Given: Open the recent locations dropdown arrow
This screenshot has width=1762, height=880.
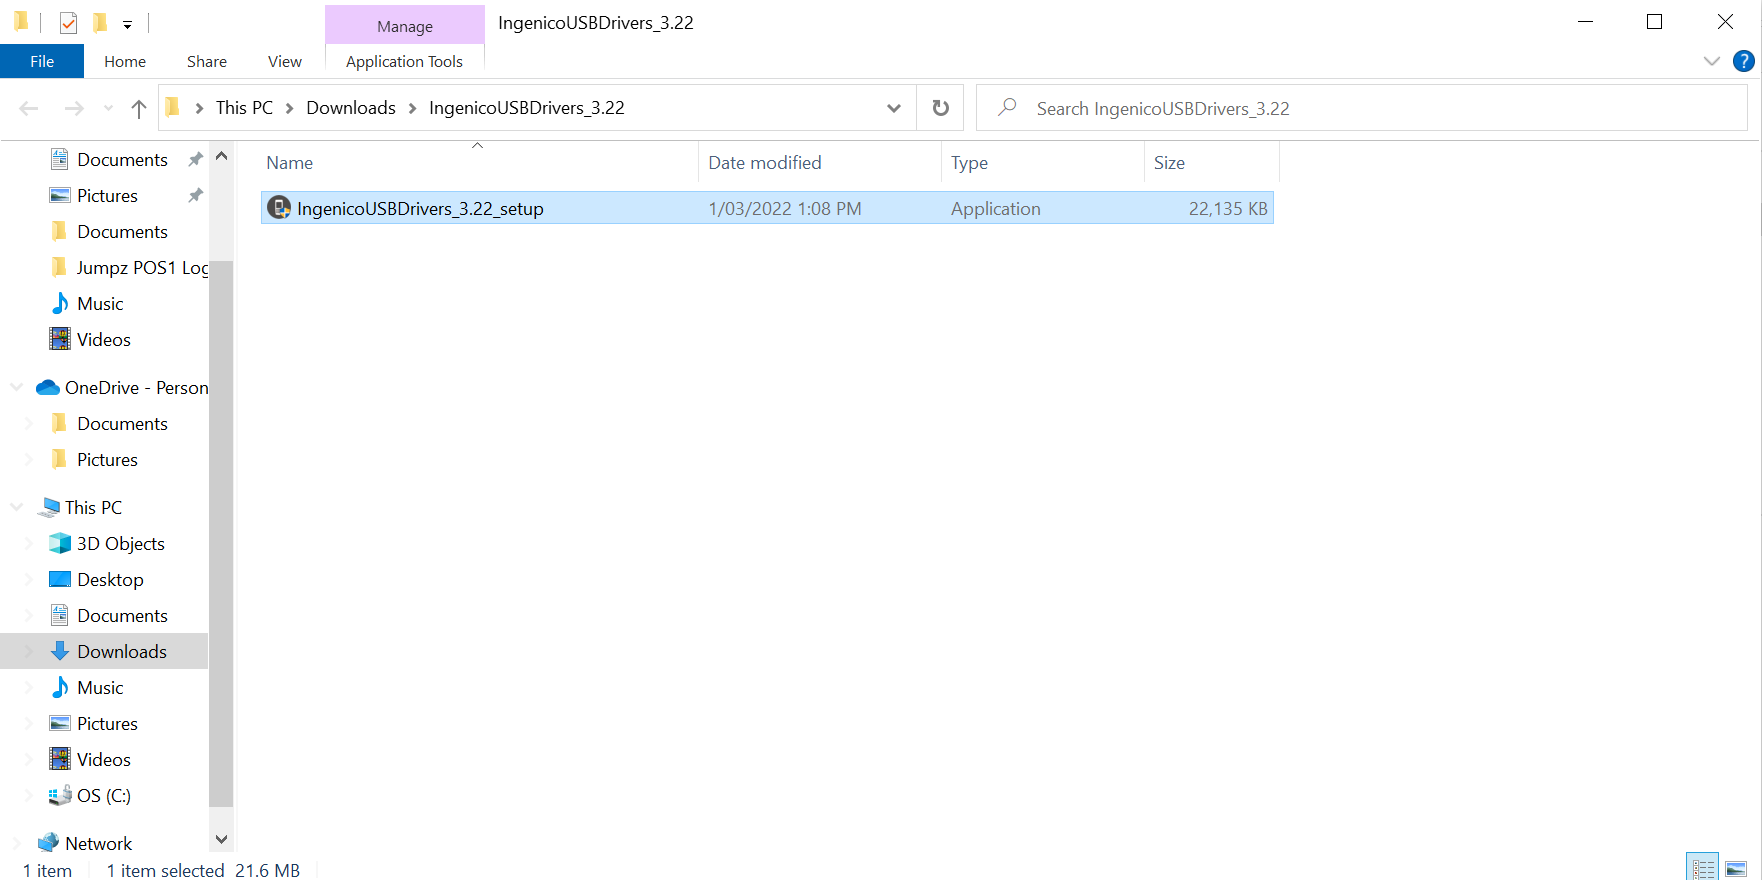Looking at the screenshot, I should click(108, 108).
